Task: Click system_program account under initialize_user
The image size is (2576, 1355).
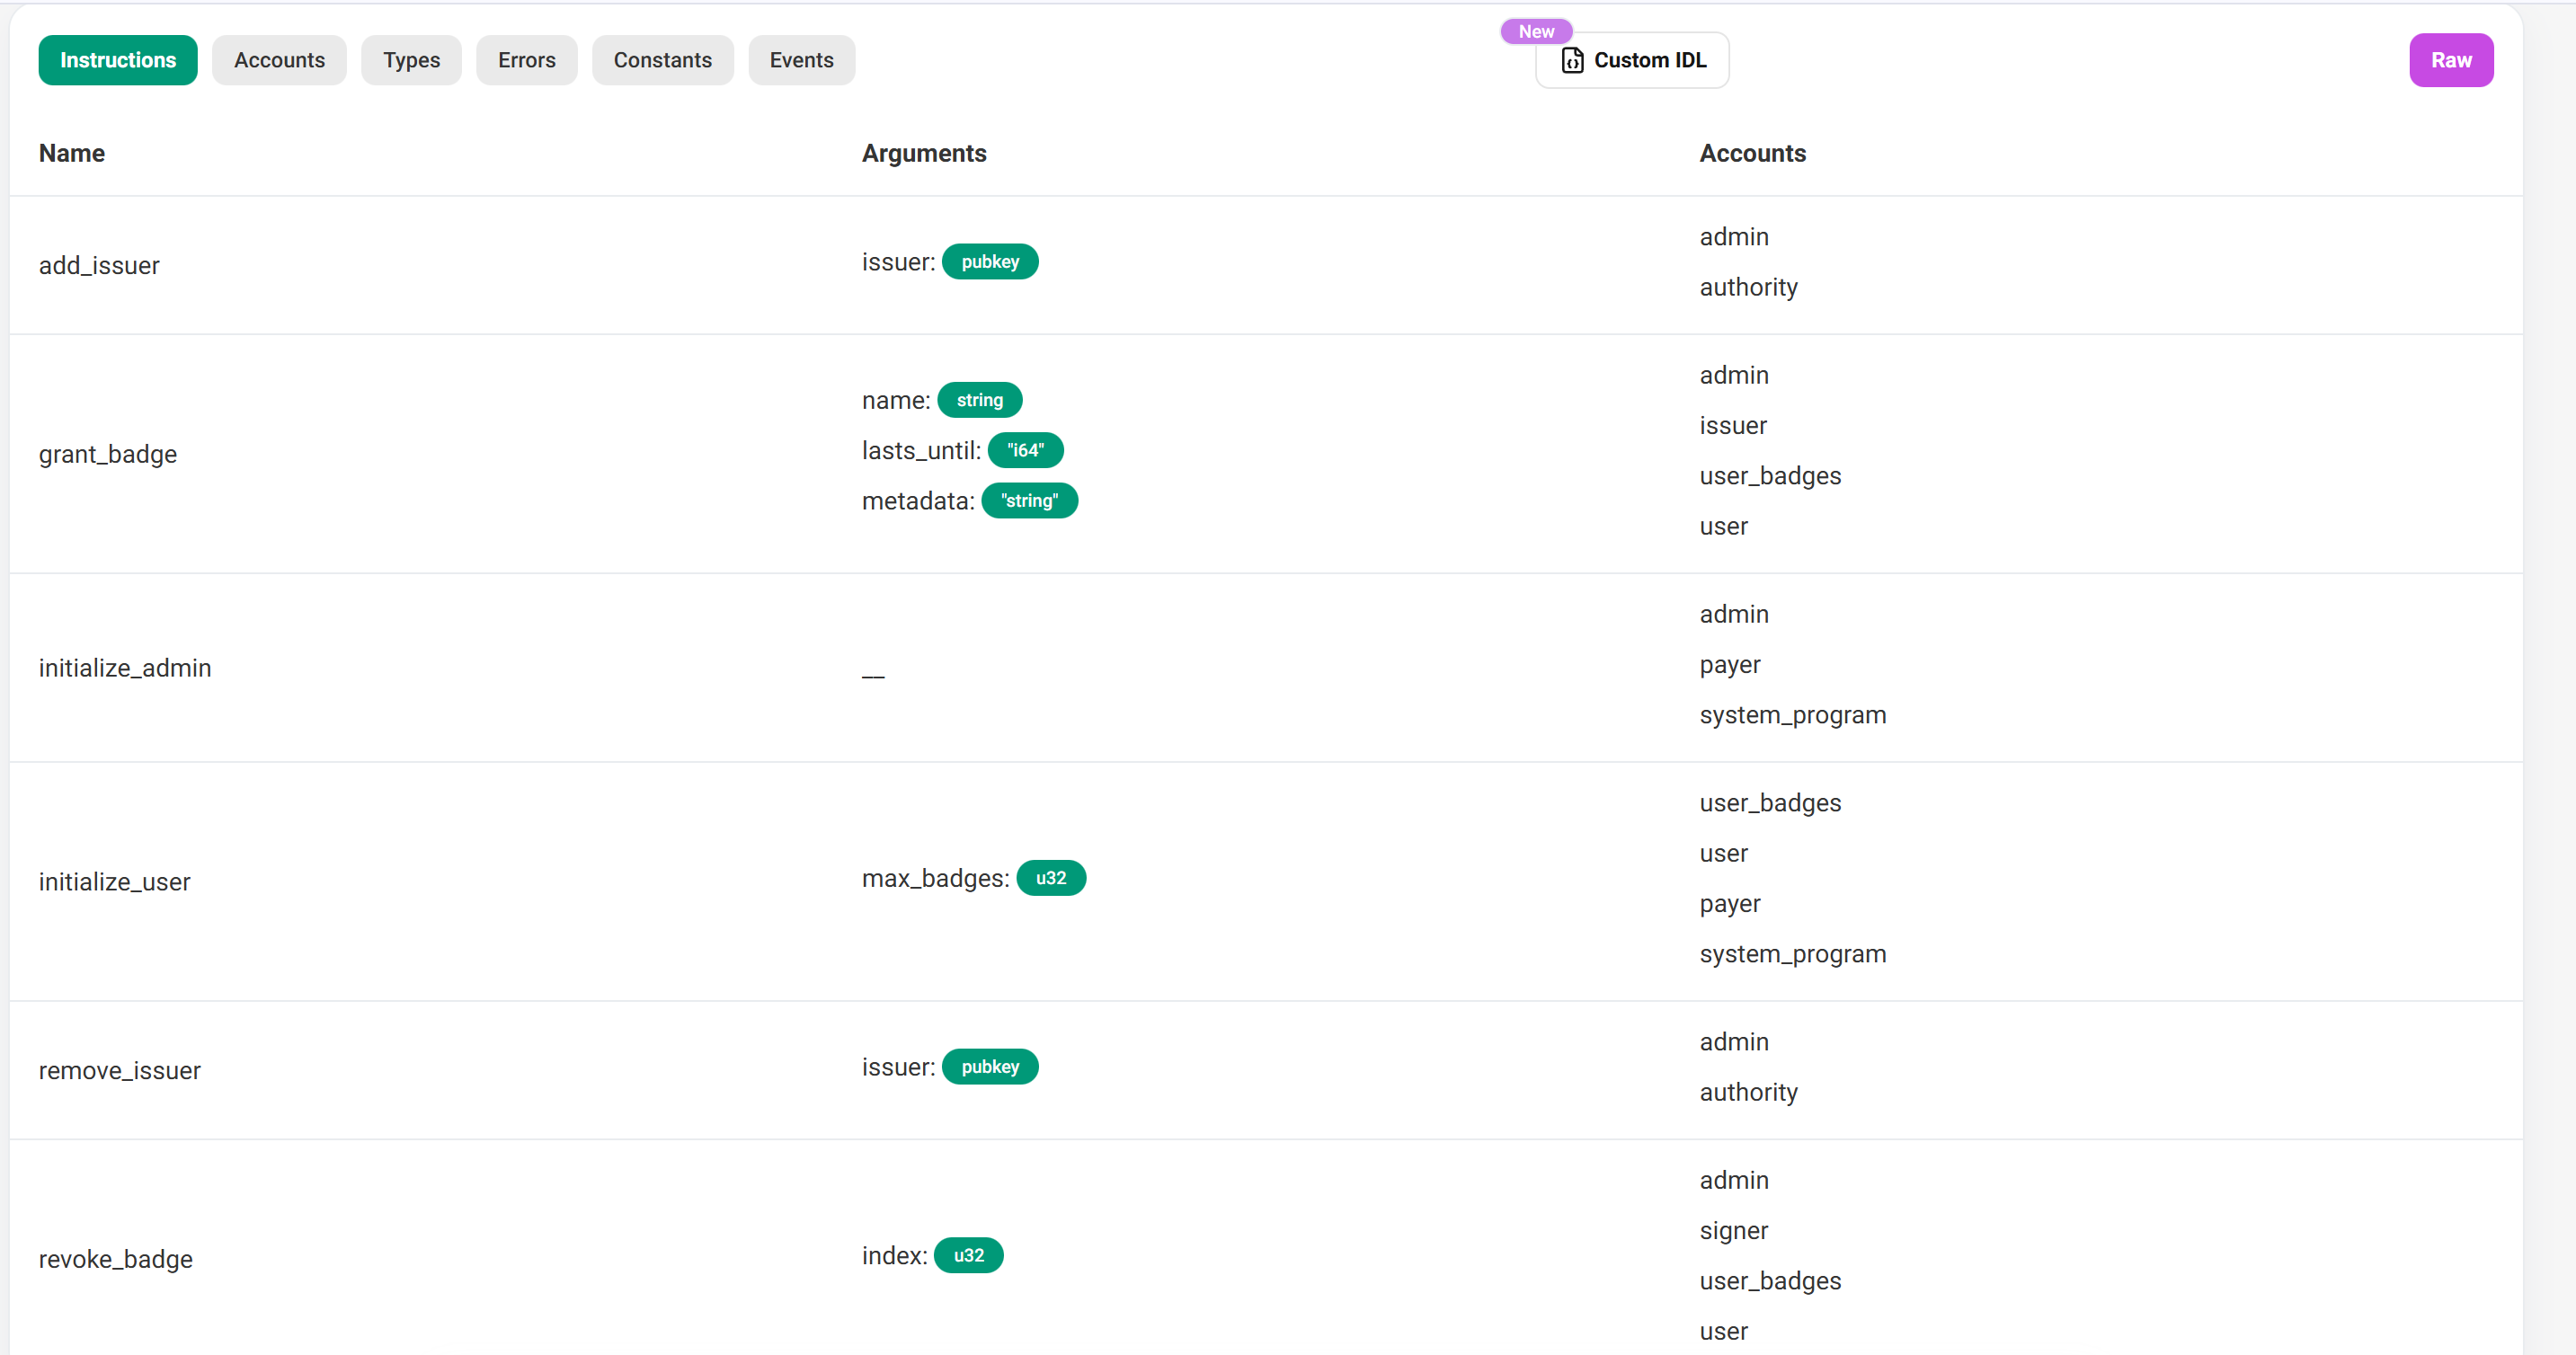Action: [1792, 954]
